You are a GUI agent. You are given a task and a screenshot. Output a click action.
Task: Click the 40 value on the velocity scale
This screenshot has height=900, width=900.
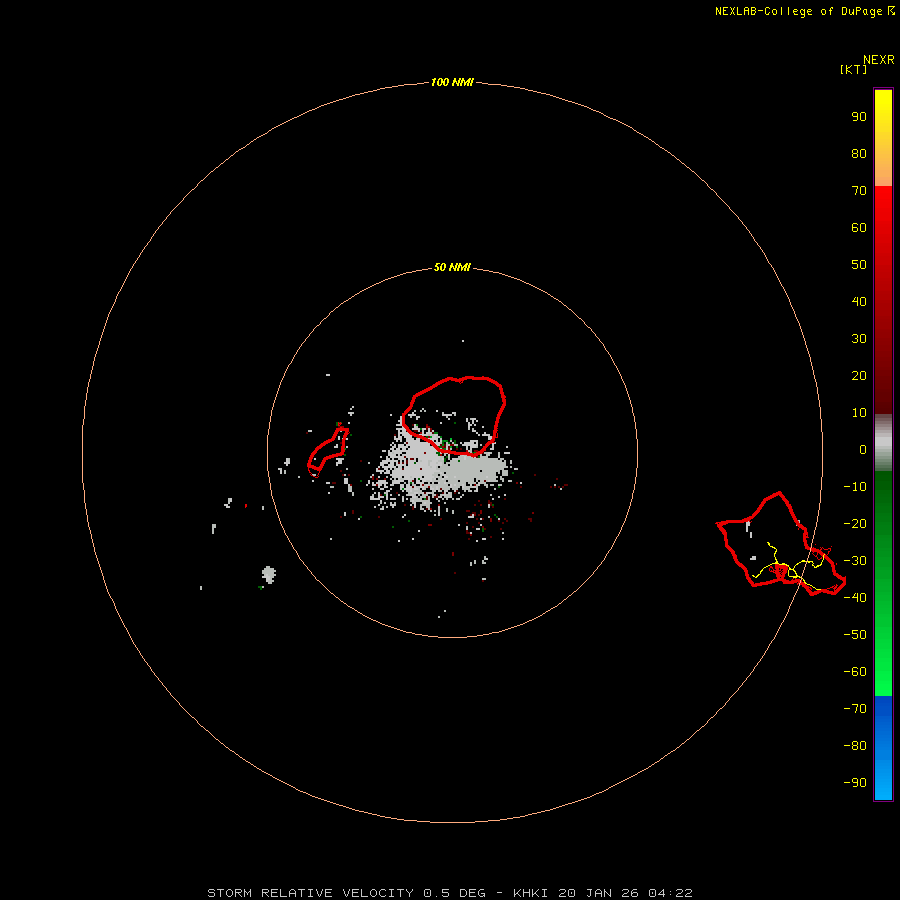(859, 301)
